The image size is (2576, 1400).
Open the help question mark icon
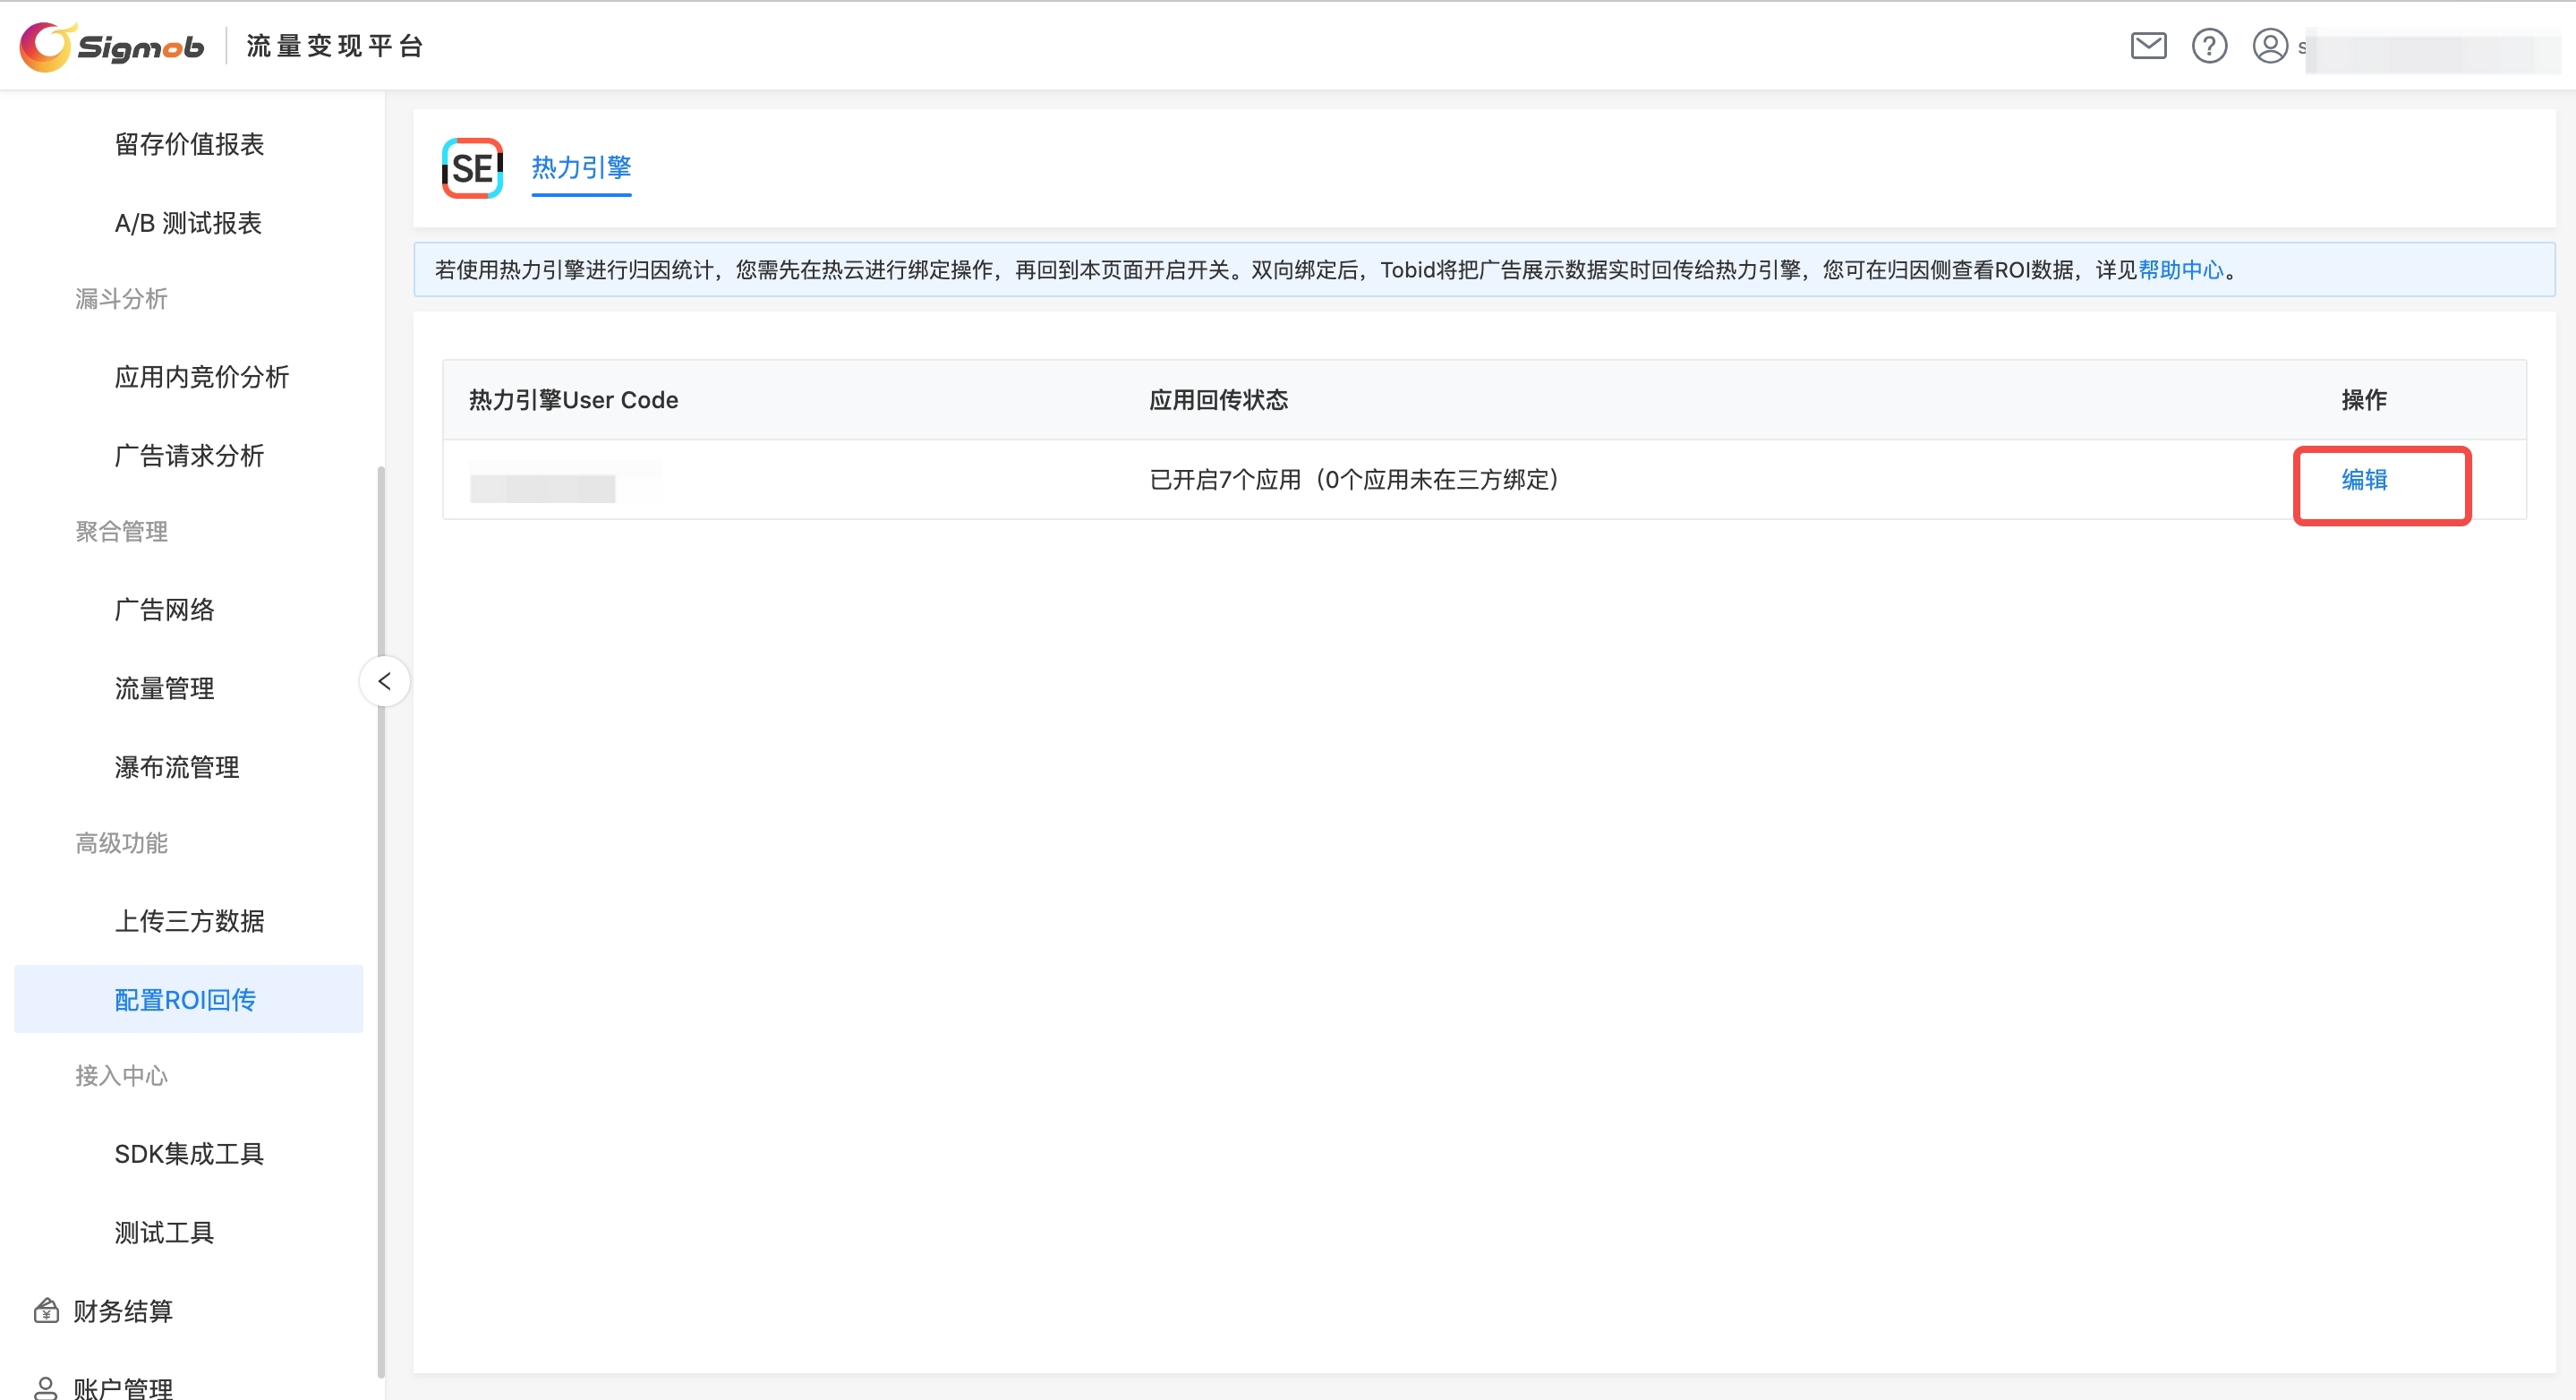click(2210, 45)
